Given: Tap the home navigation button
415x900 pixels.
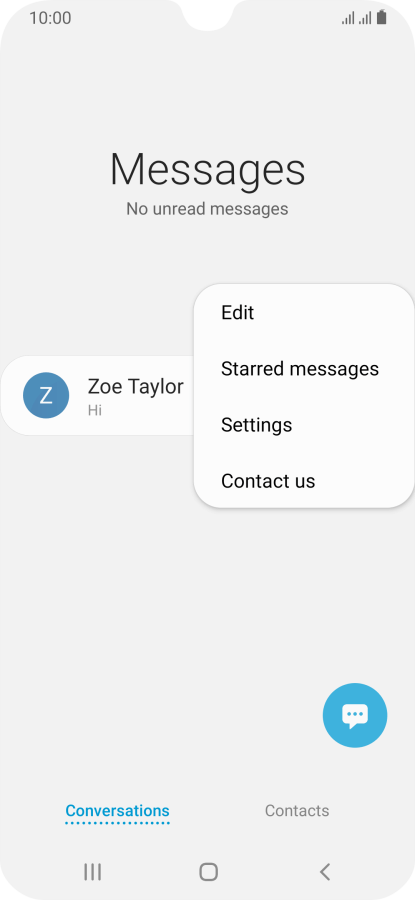Looking at the screenshot, I should tap(208, 872).
